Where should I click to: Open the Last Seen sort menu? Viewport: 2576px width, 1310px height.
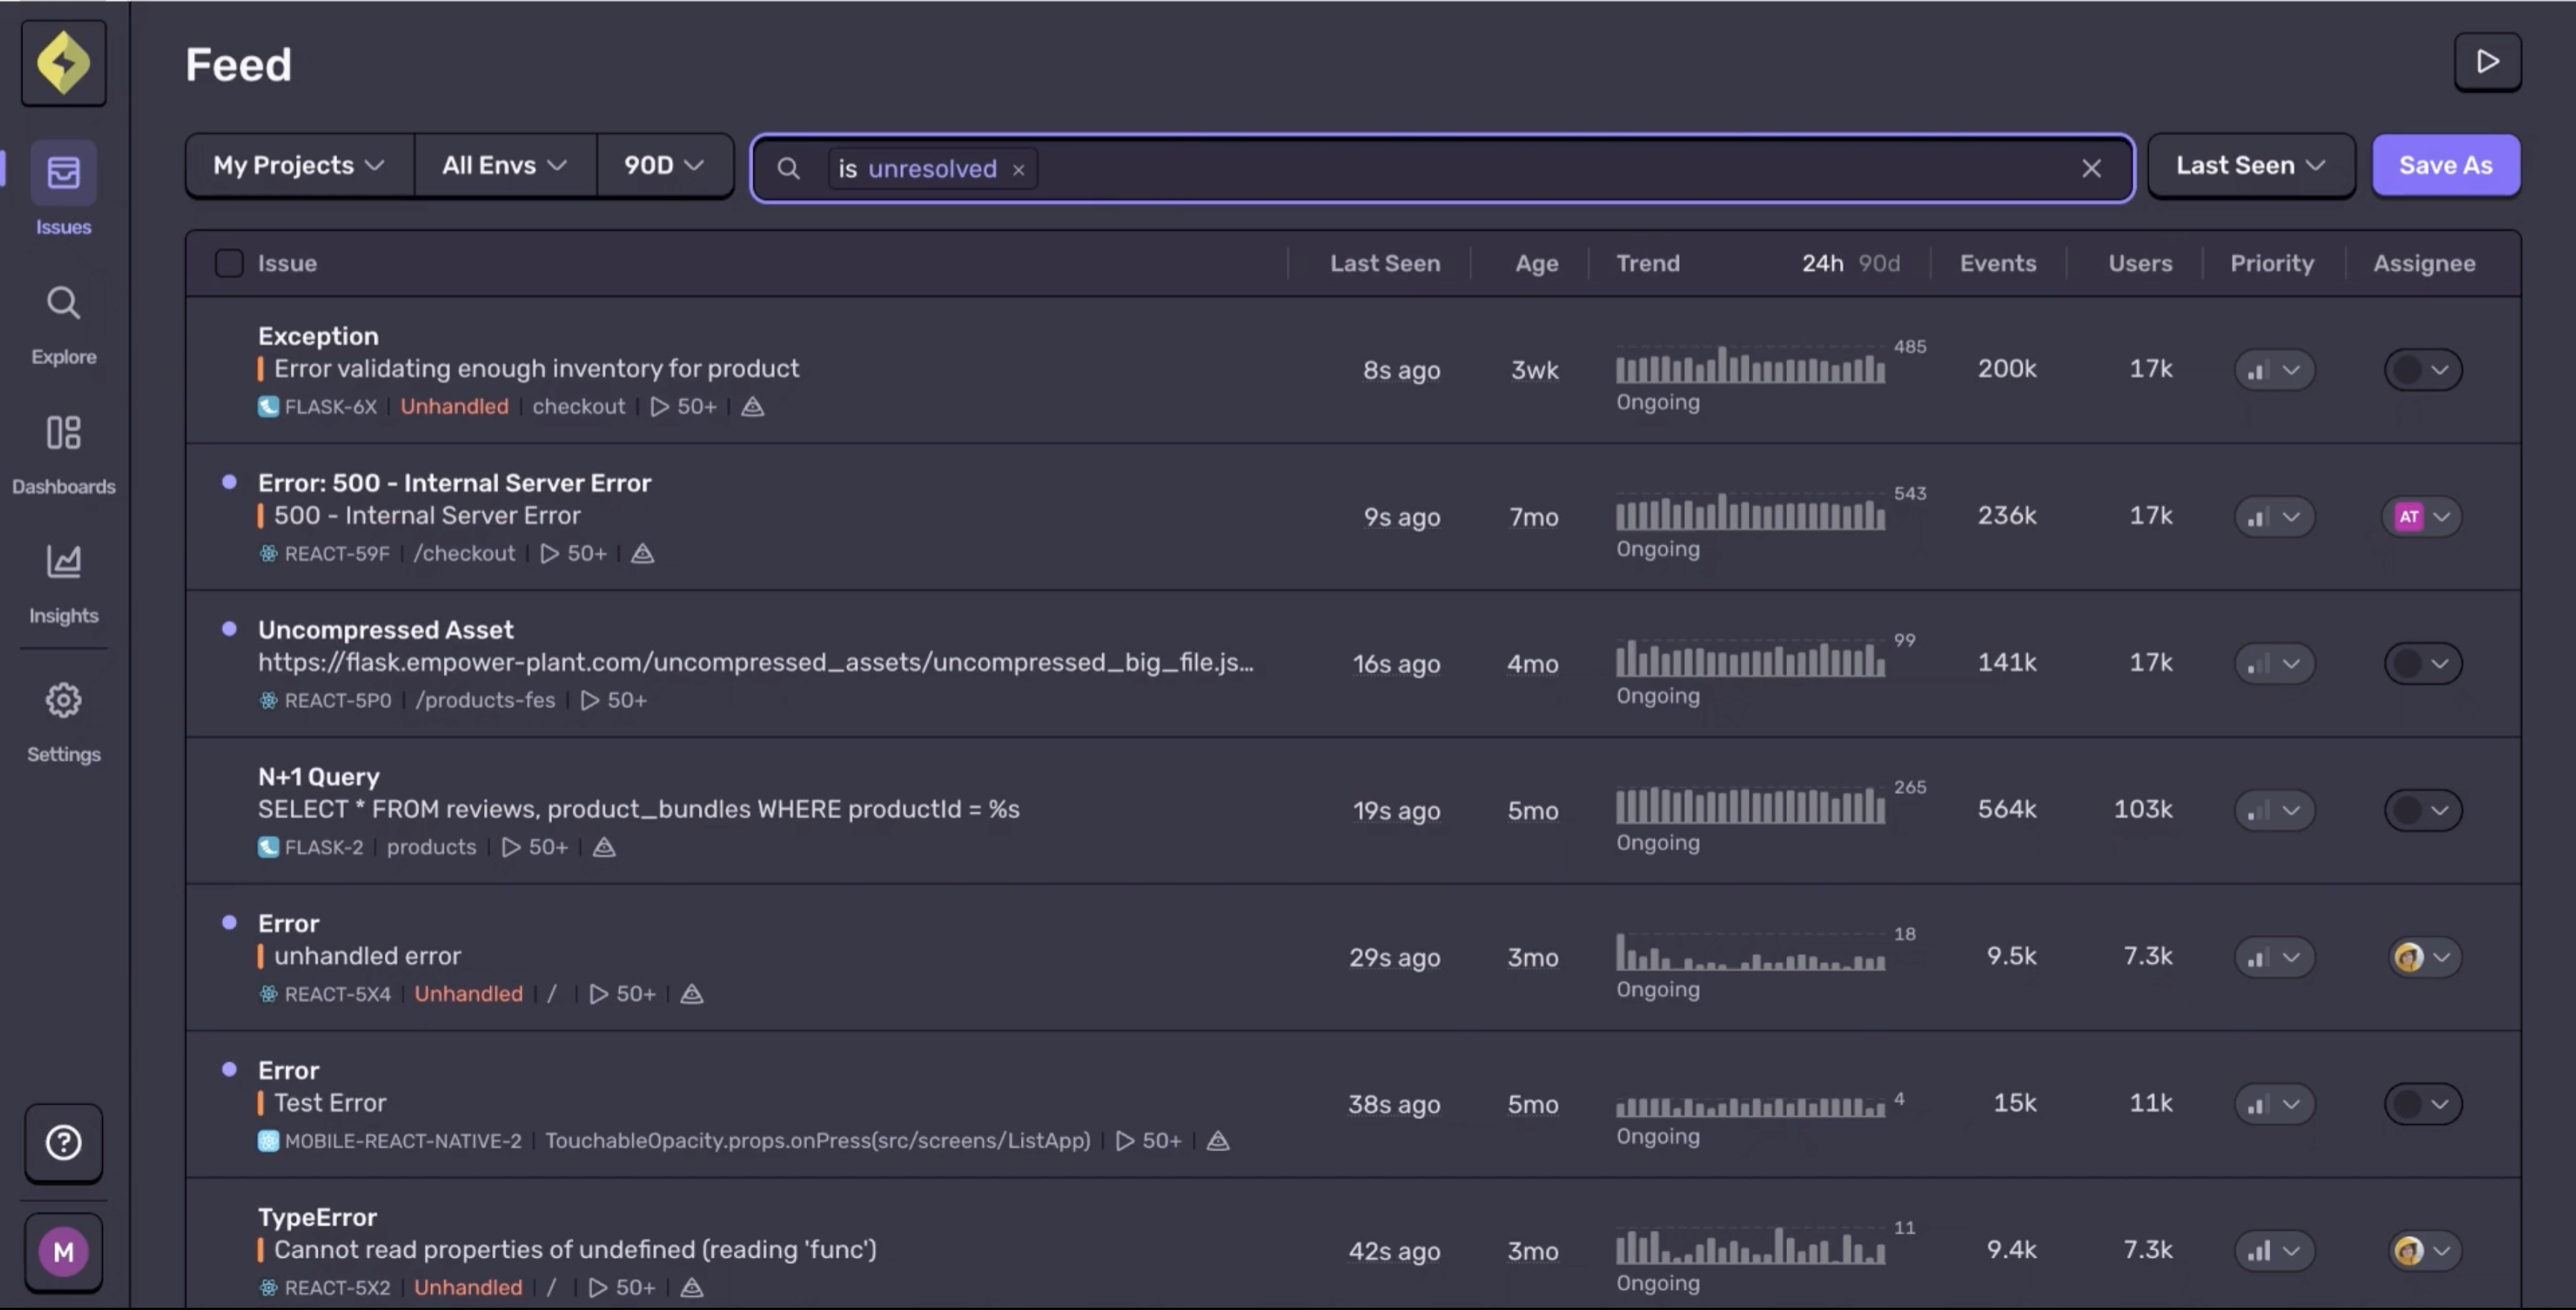click(2249, 165)
